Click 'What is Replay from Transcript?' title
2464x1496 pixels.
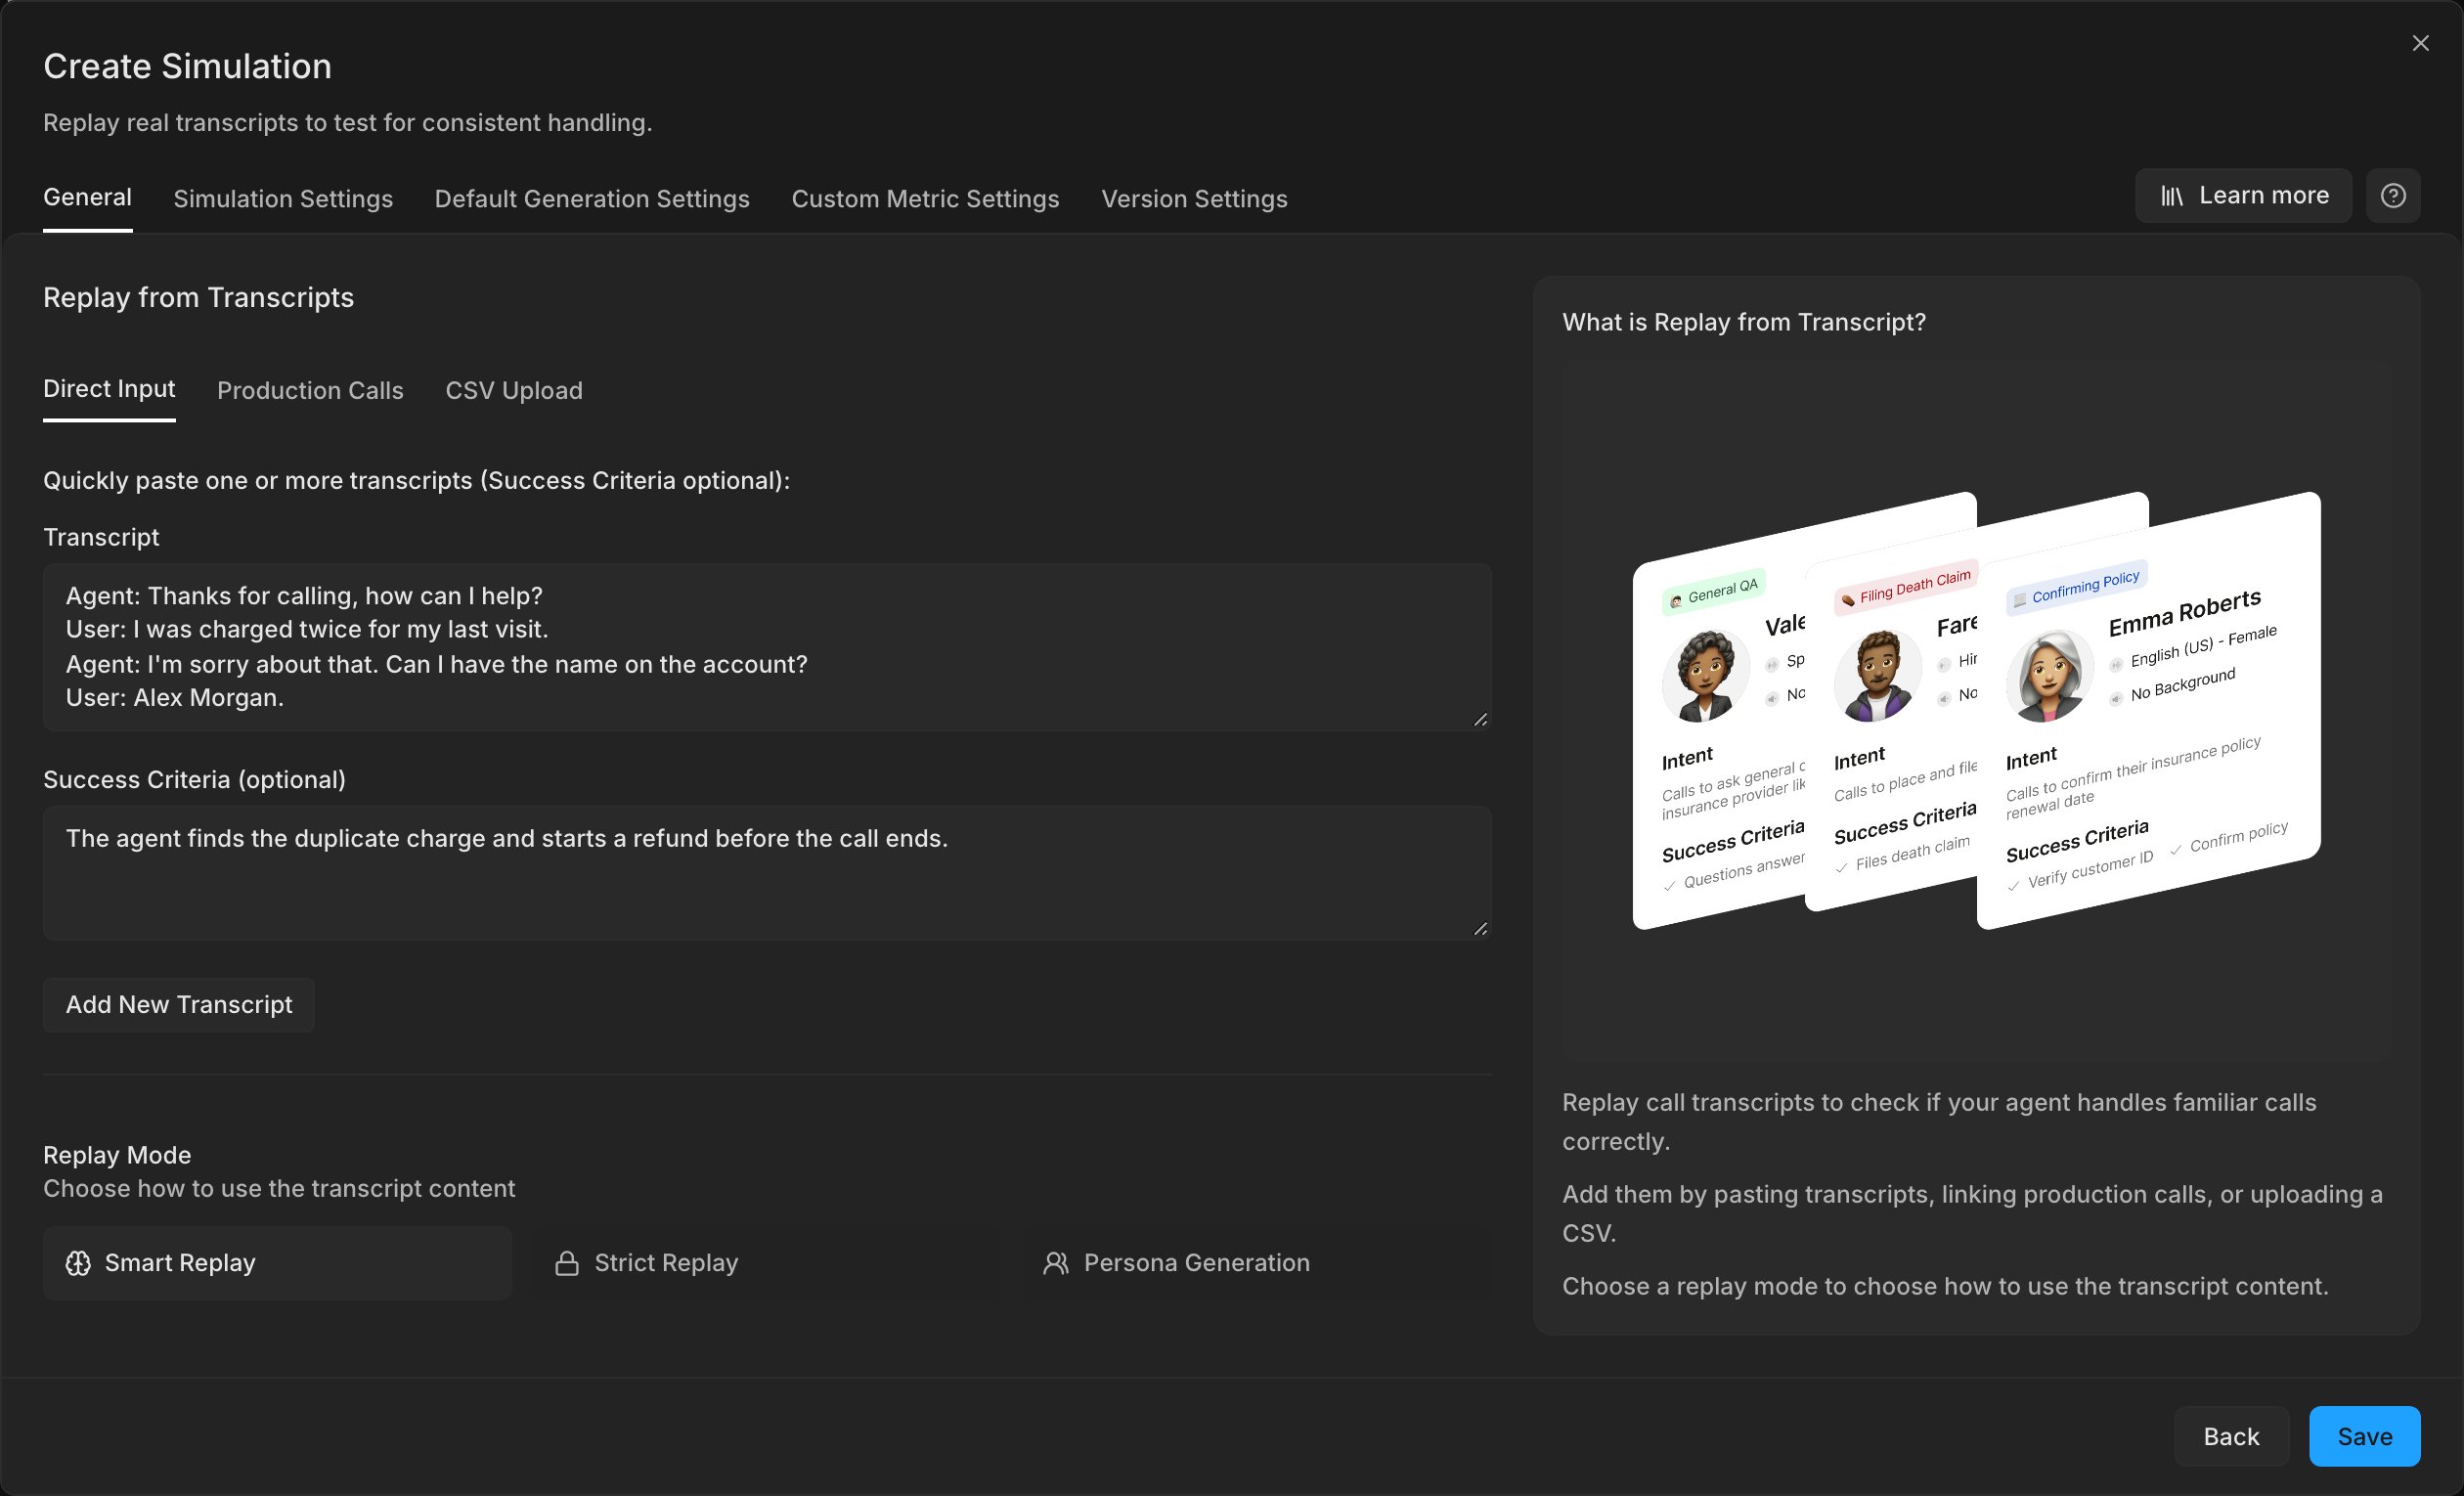click(x=1744, y=322)
